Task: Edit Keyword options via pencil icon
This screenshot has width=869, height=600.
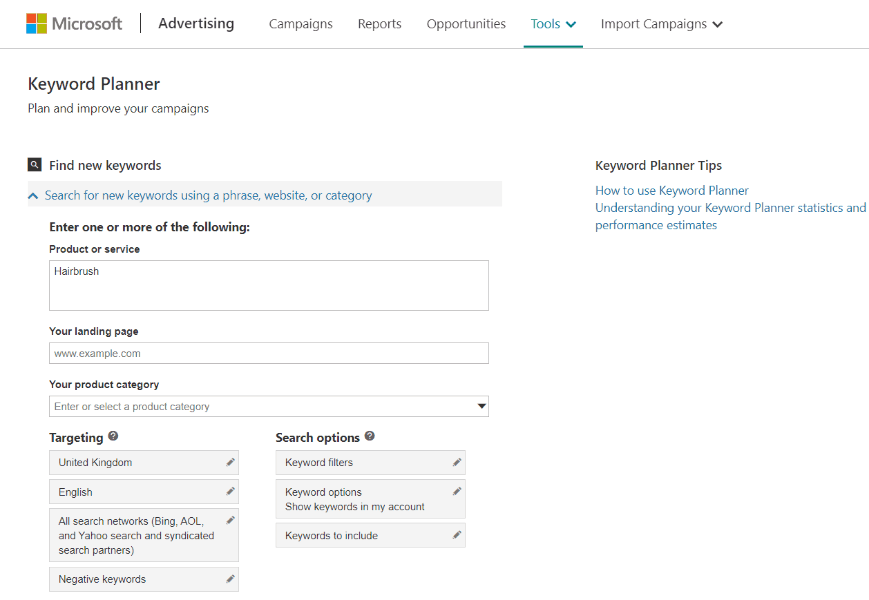Action: 457,491
